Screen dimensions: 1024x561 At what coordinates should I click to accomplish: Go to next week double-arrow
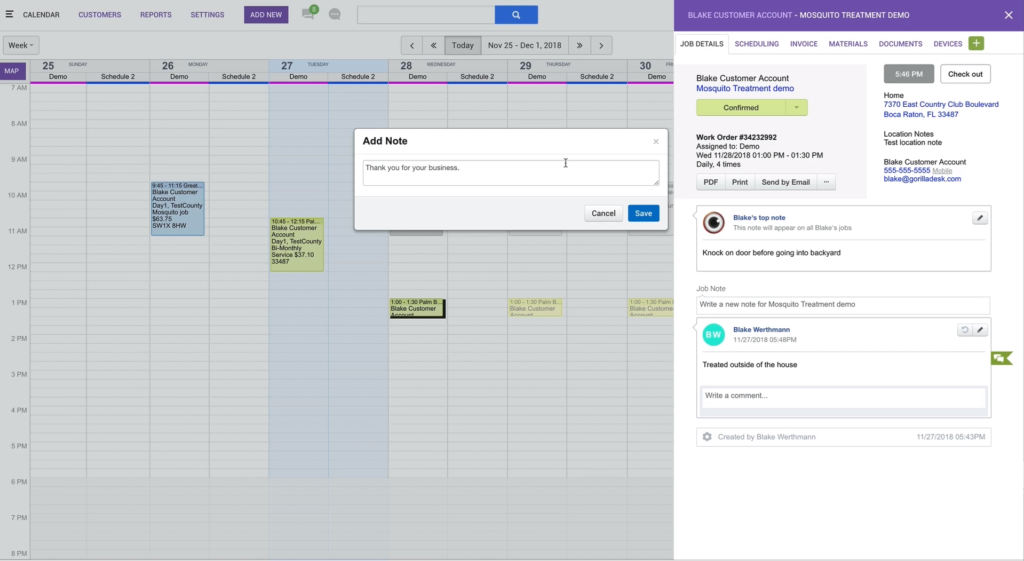(579, 45)
